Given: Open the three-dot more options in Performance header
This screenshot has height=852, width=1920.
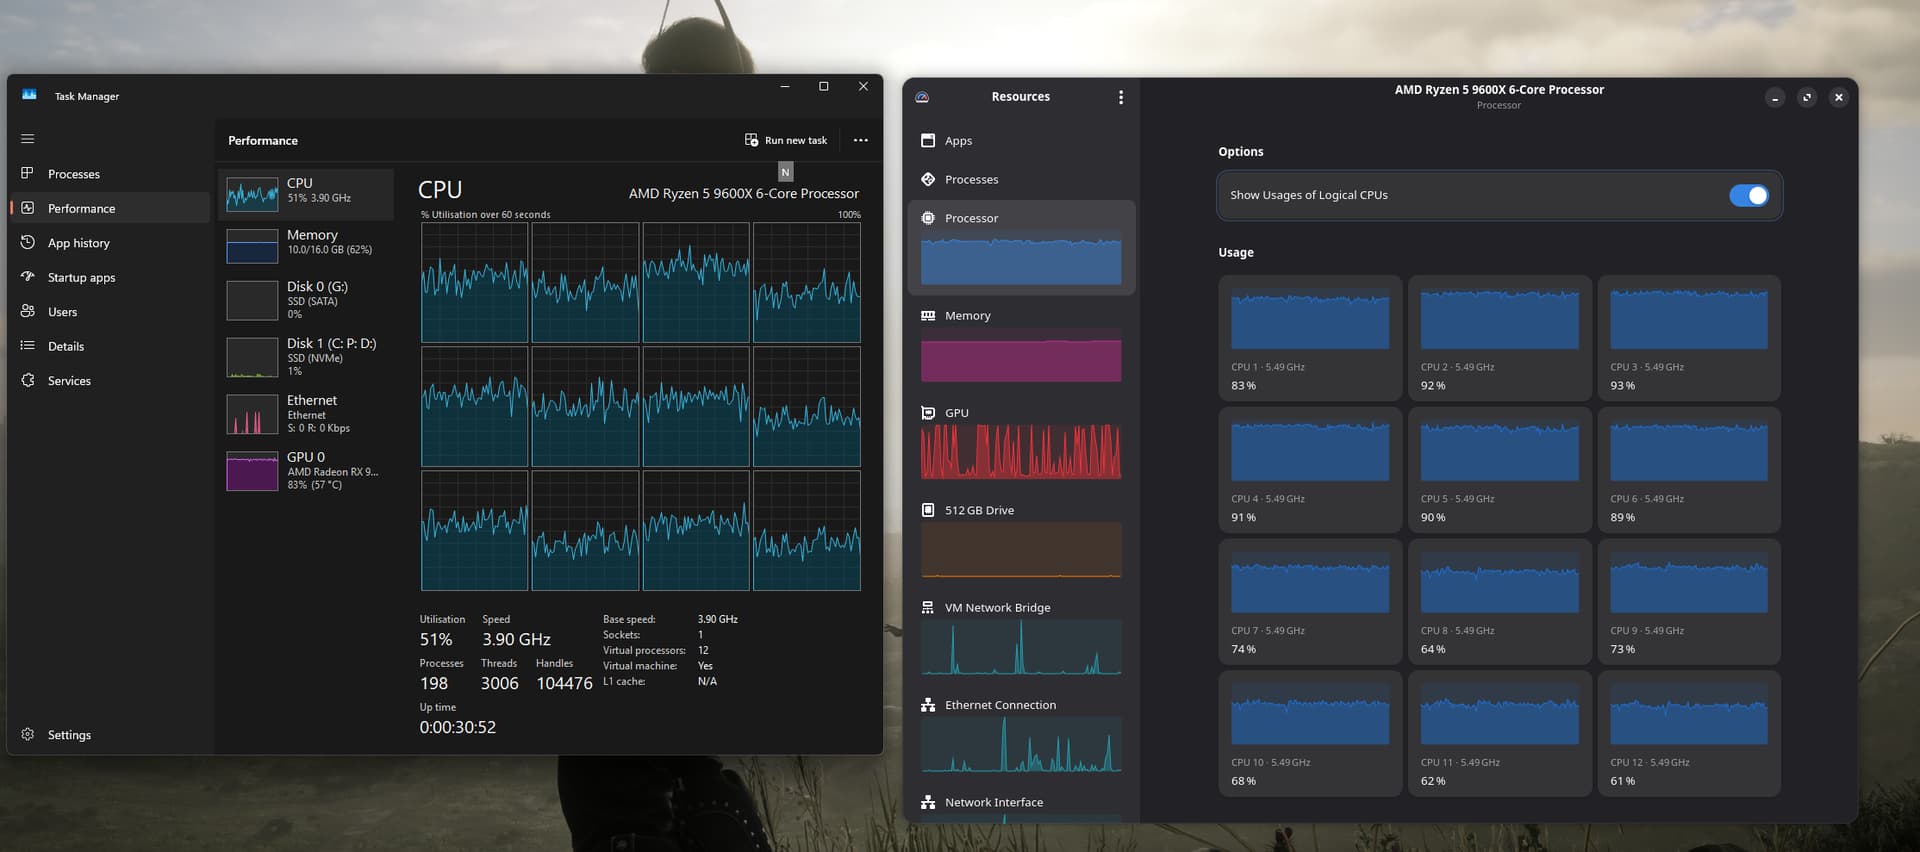Looking at the screenshot, I should 860,140.
